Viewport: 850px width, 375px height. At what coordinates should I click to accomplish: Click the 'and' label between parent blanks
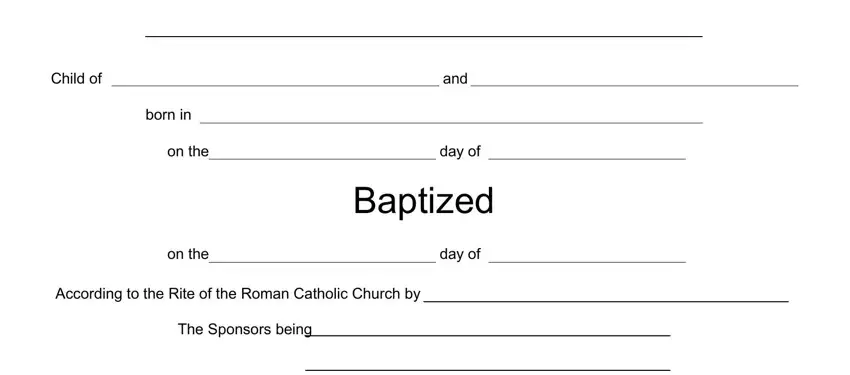click(455, 79)
